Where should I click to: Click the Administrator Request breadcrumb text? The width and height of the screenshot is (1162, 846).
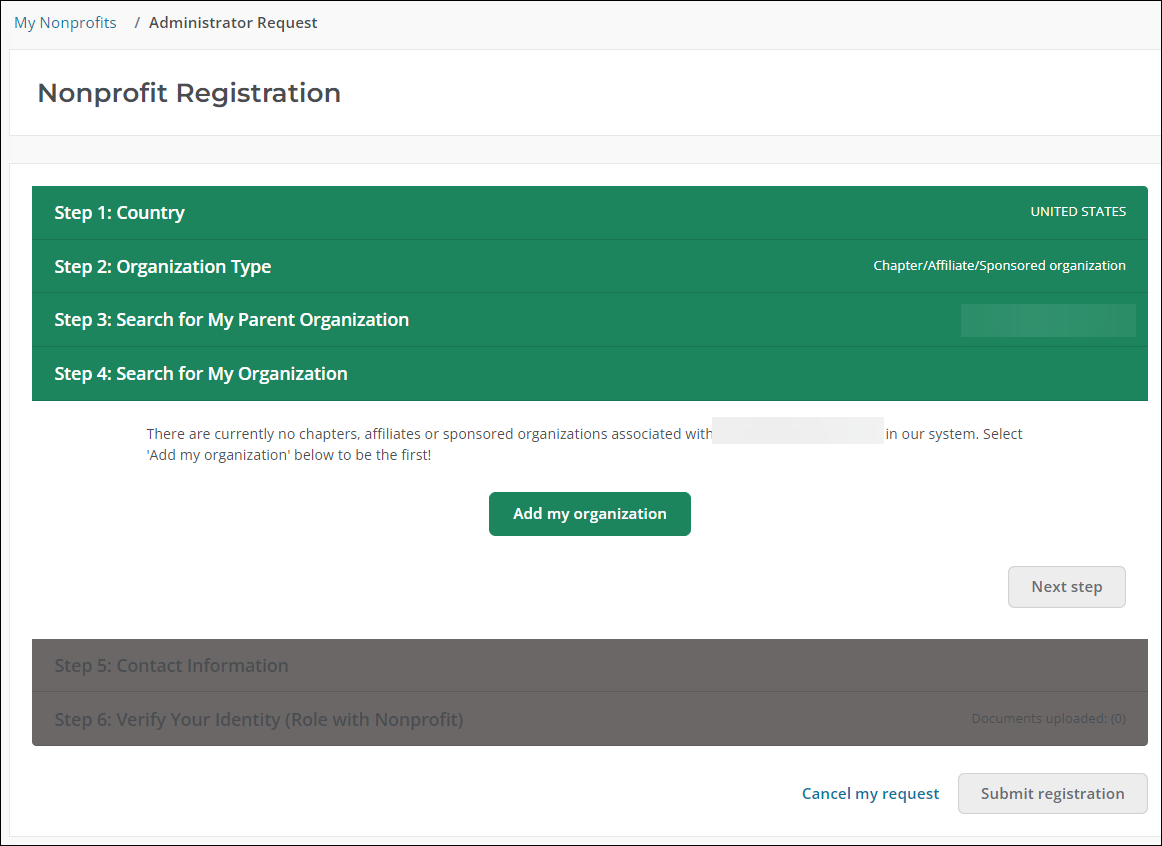pyautogui.click(x=233, y=23)
